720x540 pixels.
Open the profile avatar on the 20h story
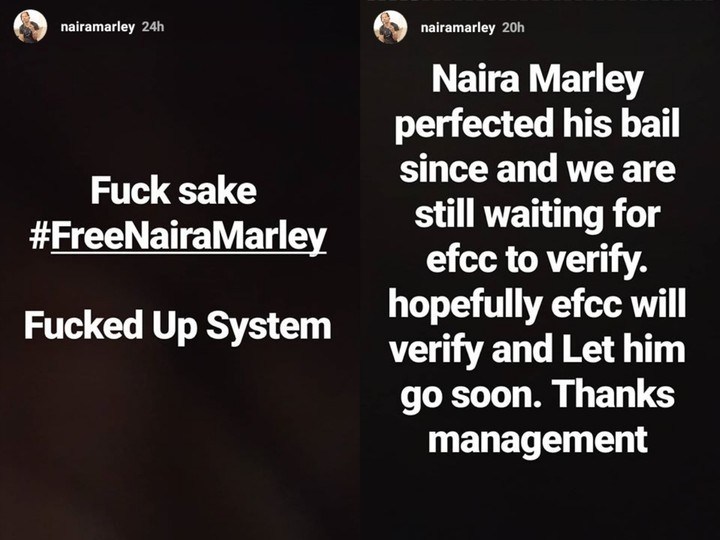coord(390,27)
